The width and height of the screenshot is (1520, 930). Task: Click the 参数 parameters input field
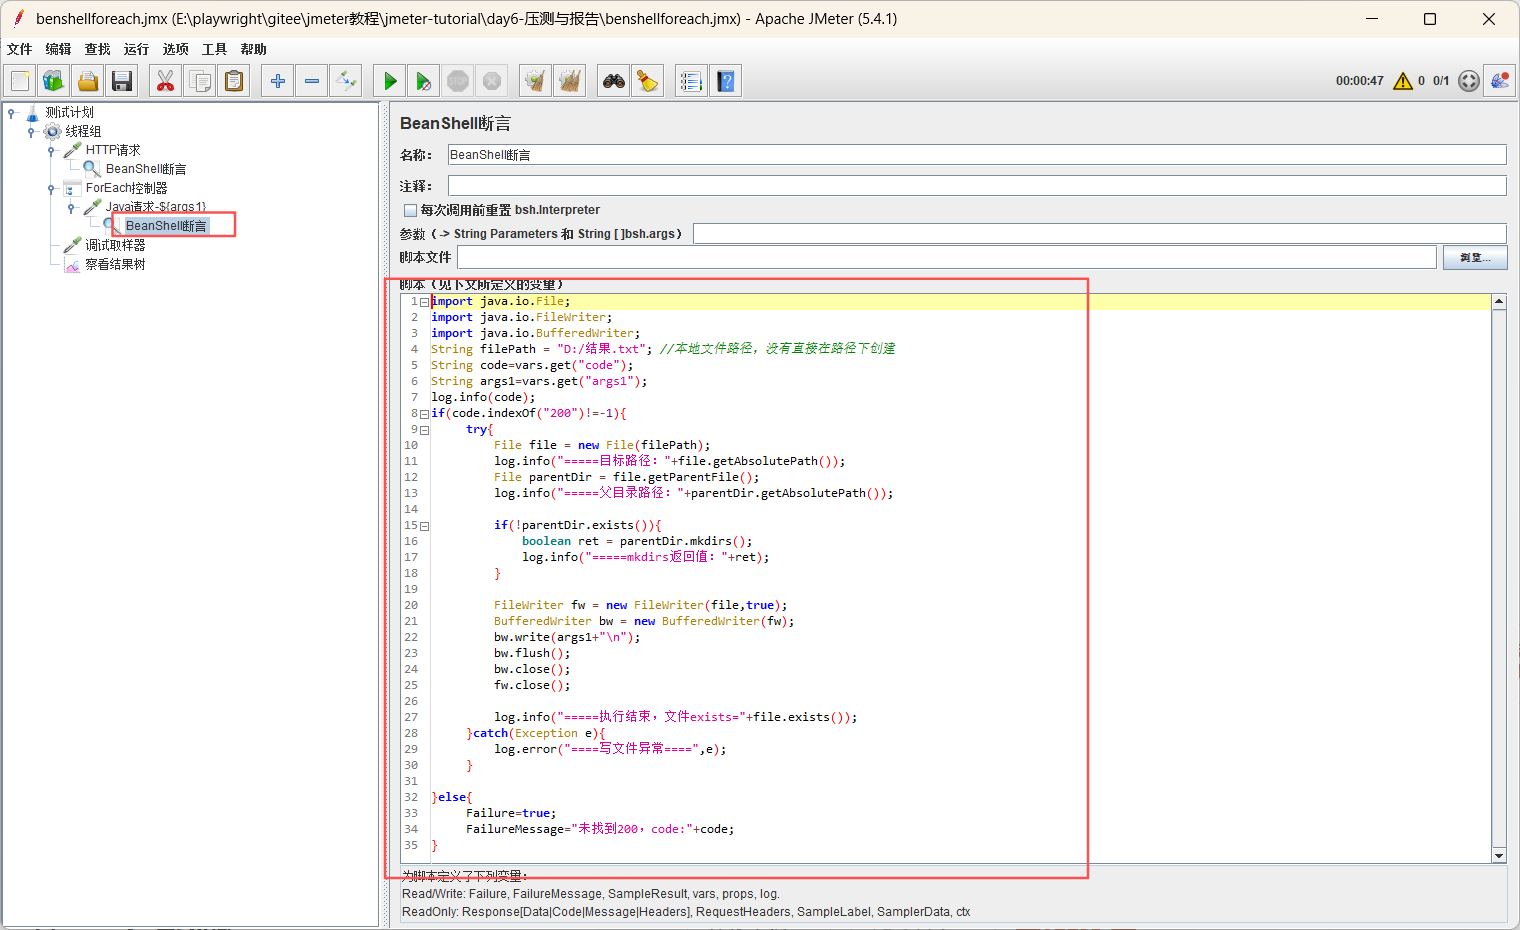pyautogui.click(x=1100, y=233)
